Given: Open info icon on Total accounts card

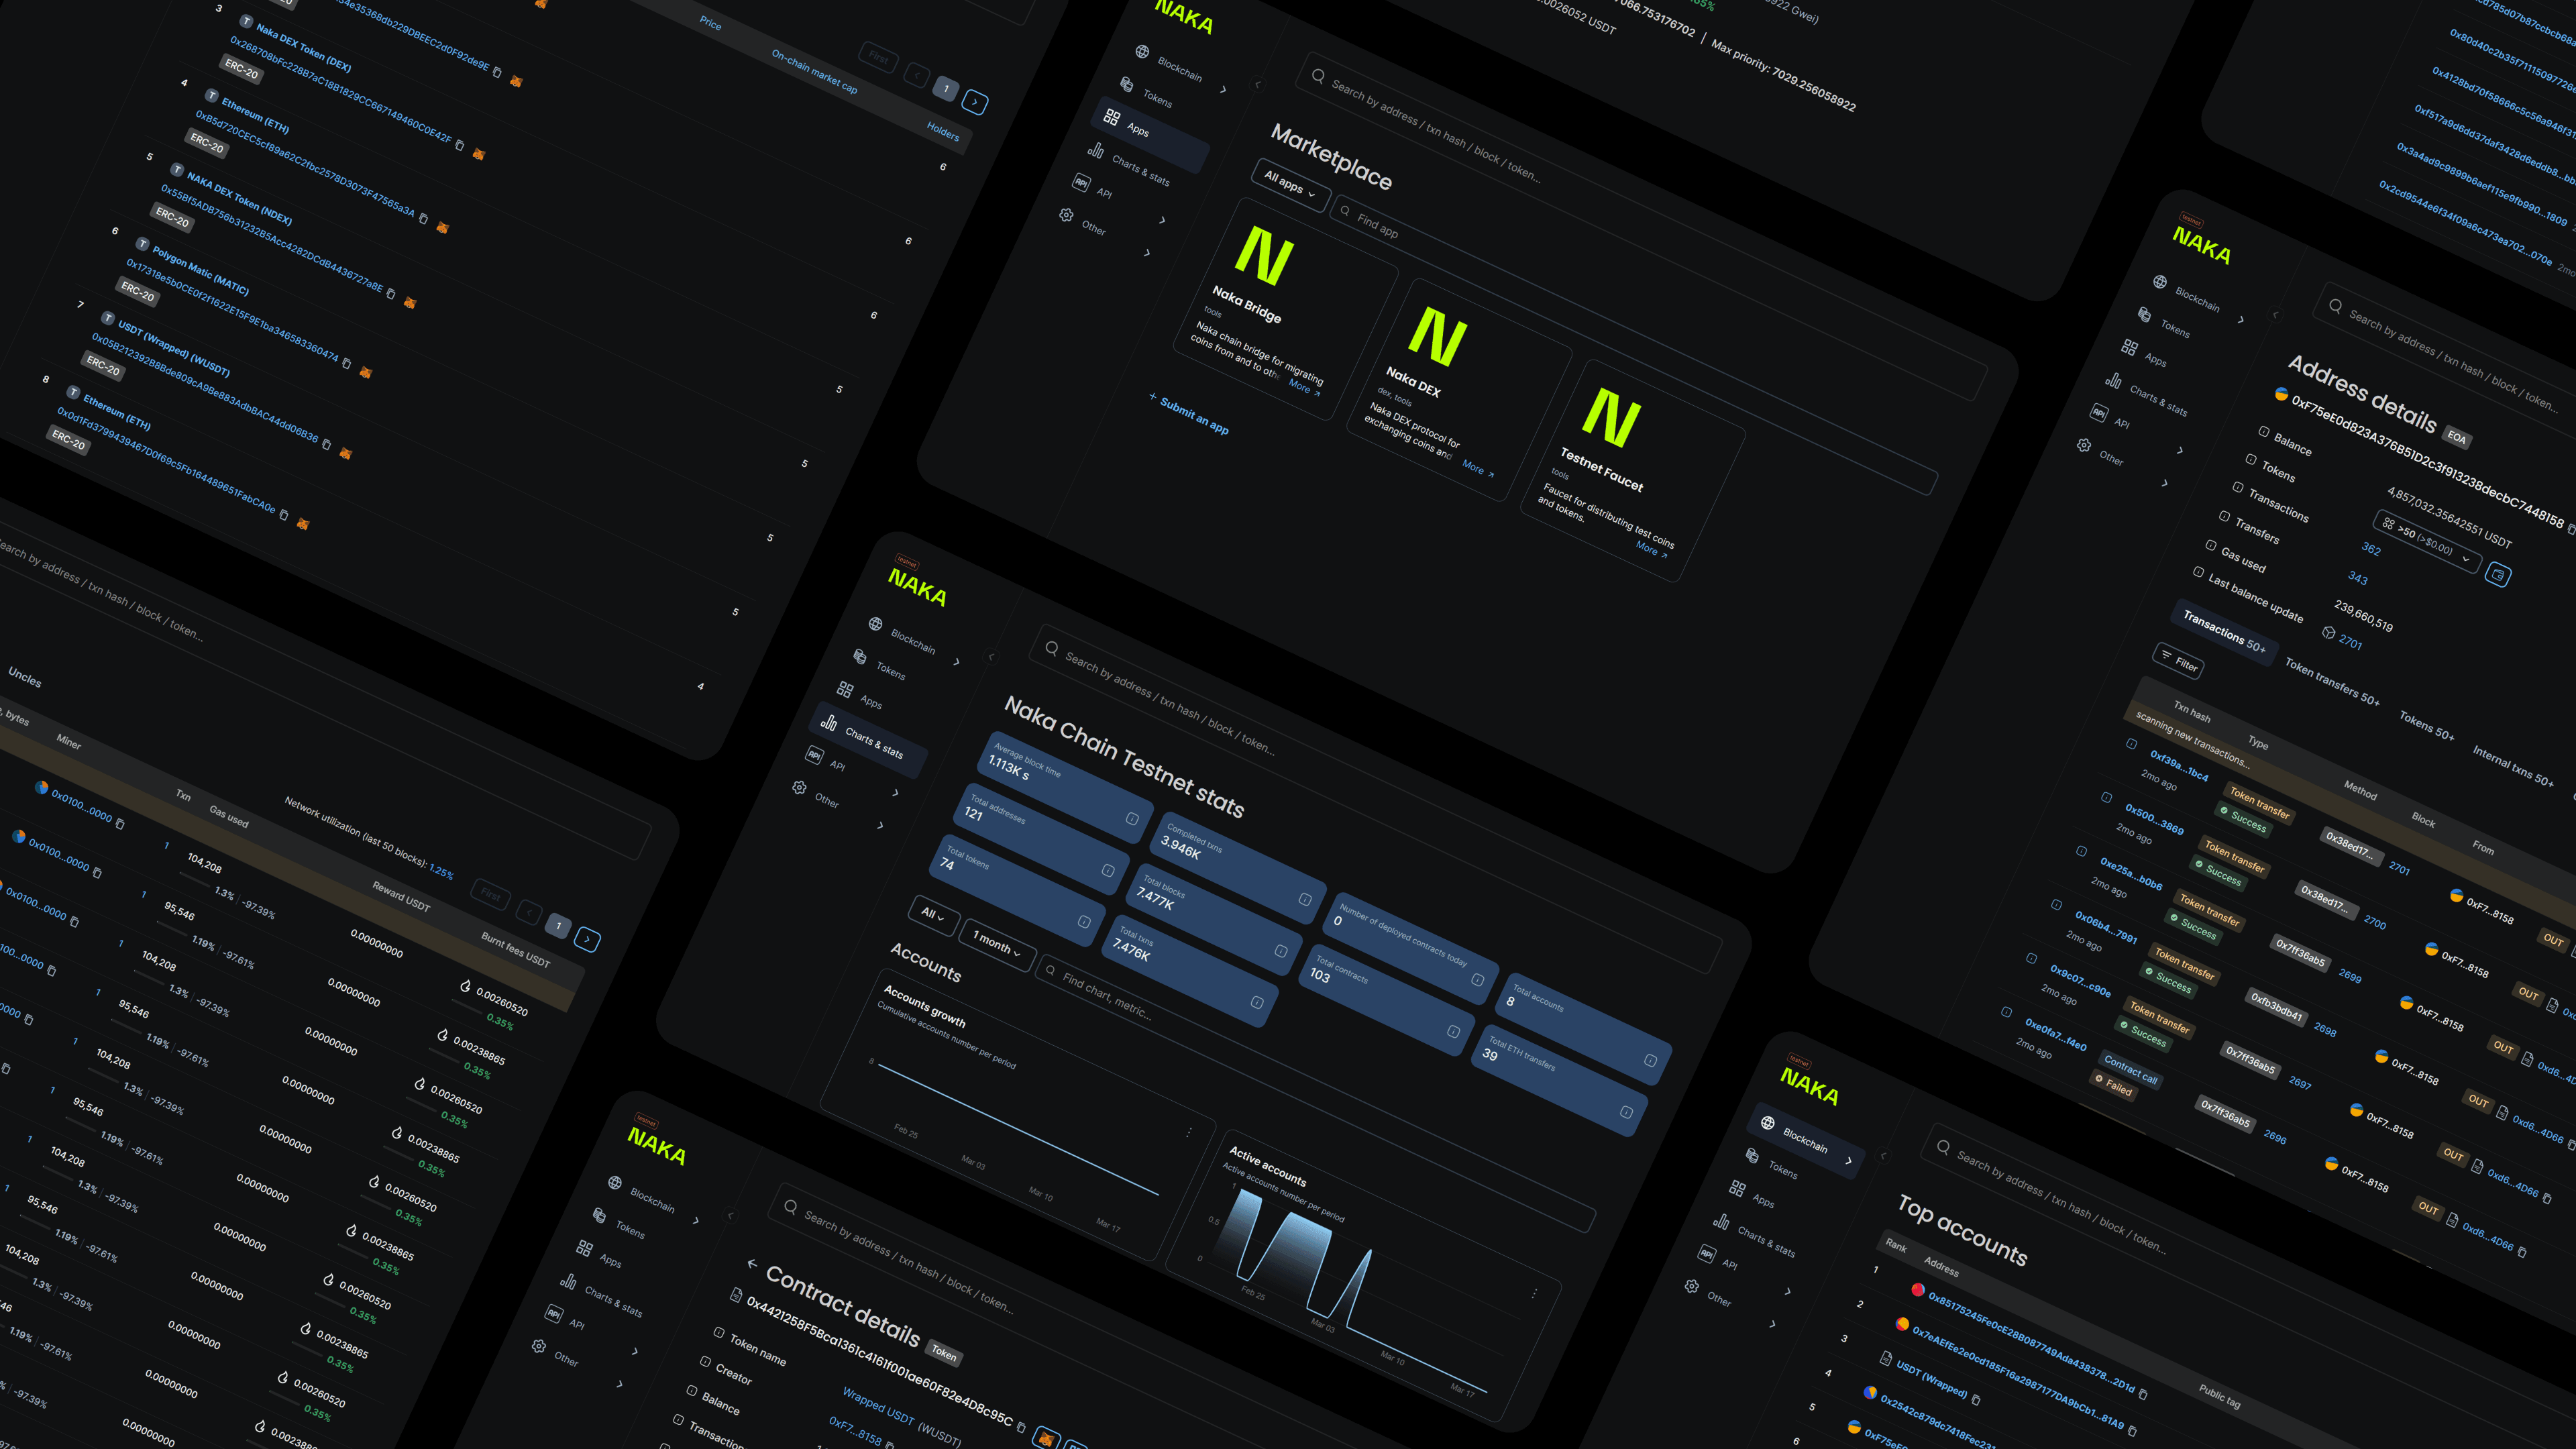Looking at the screenshot, I should (x=1650, y=1060).
